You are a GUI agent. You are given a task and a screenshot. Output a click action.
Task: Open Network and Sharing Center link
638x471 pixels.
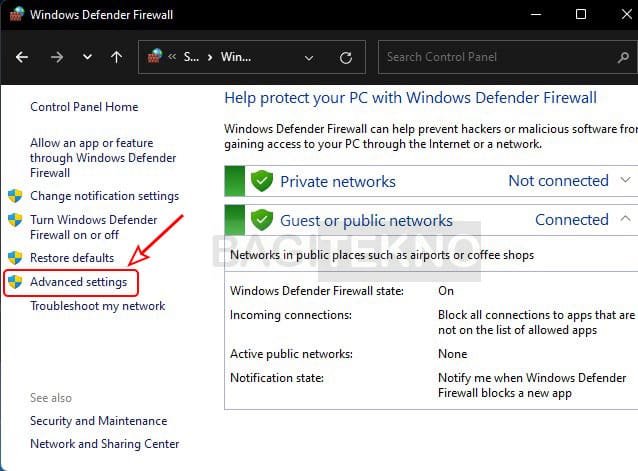105,444
